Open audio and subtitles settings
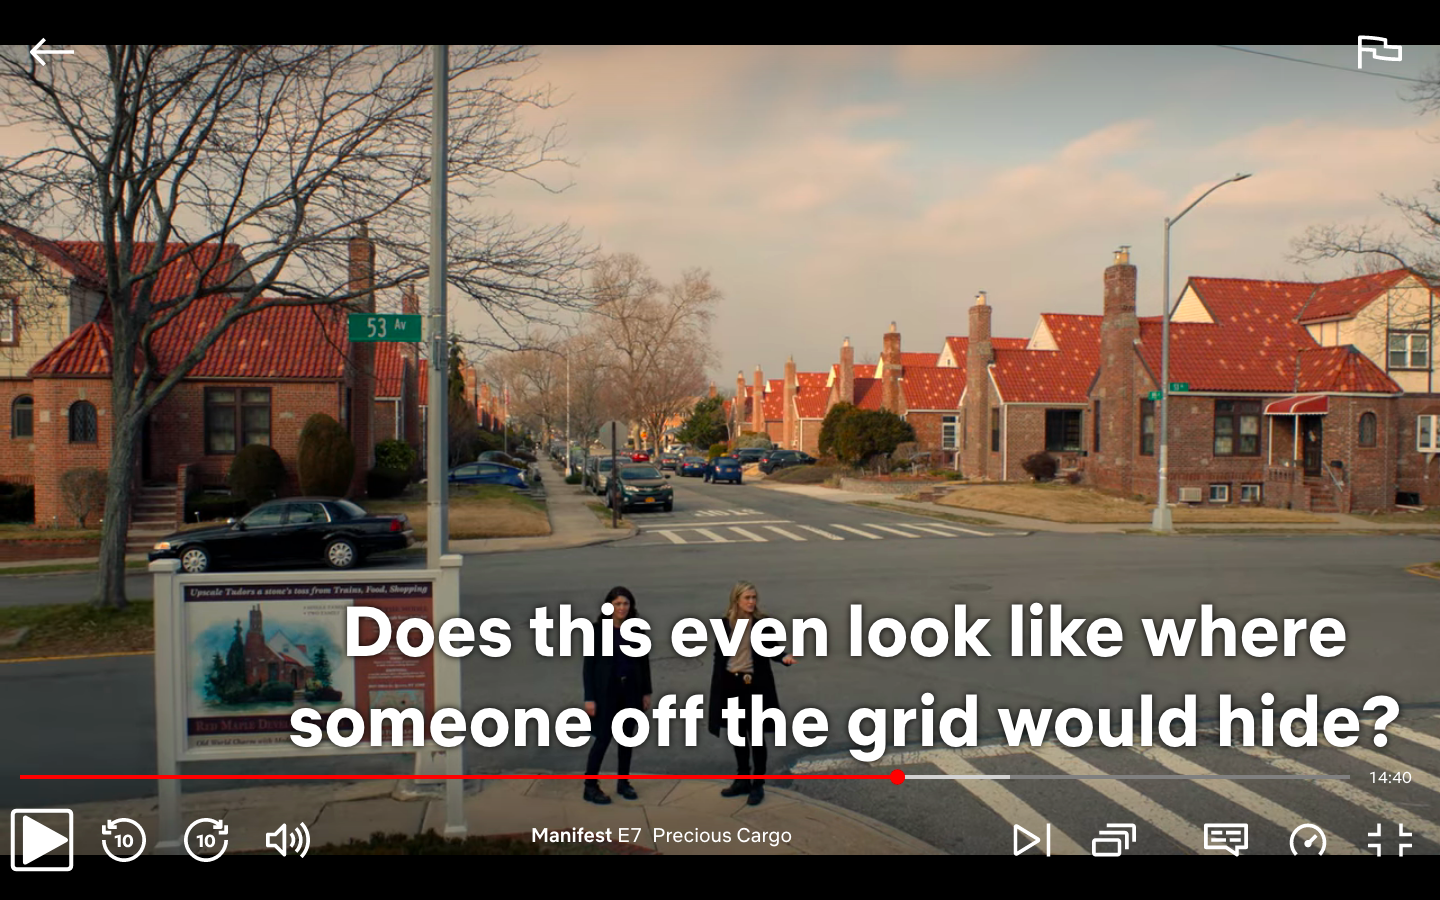The image size is (1440, 900). [x=1226, y=840]
